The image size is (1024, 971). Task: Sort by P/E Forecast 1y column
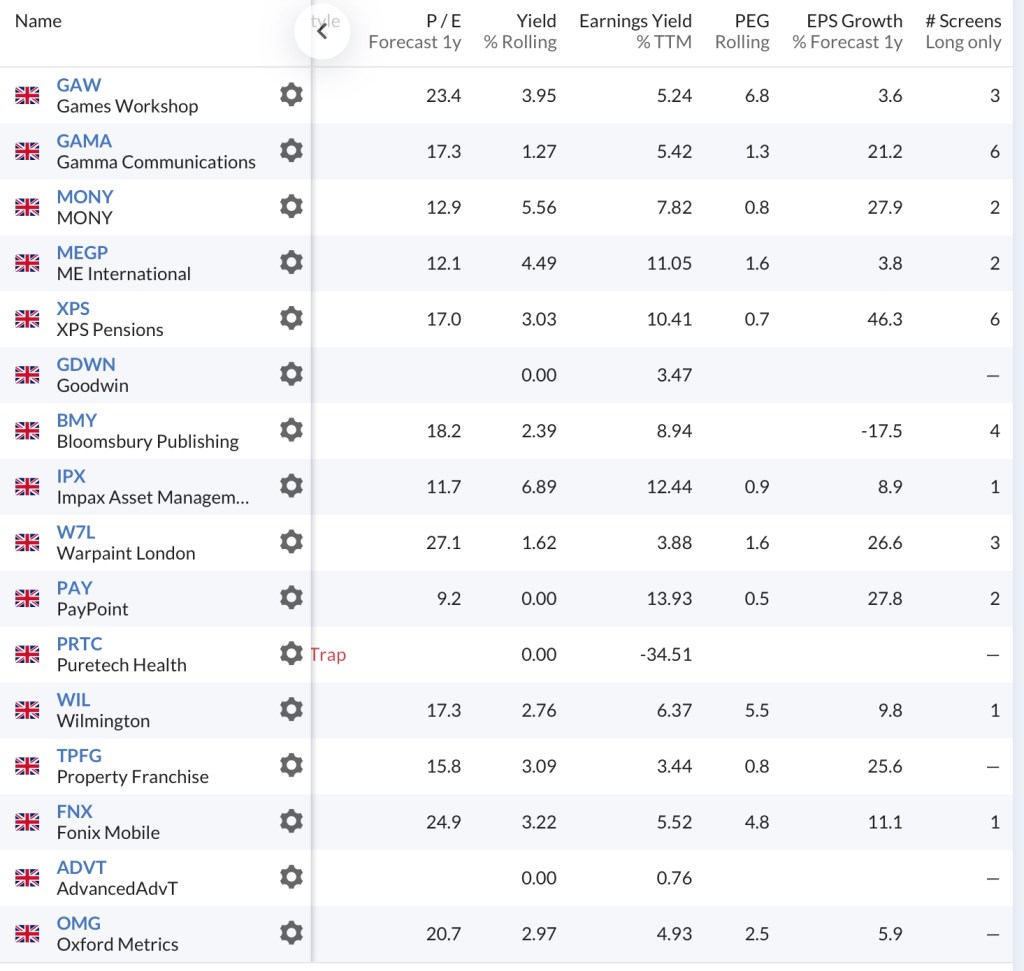pos(414,31)
